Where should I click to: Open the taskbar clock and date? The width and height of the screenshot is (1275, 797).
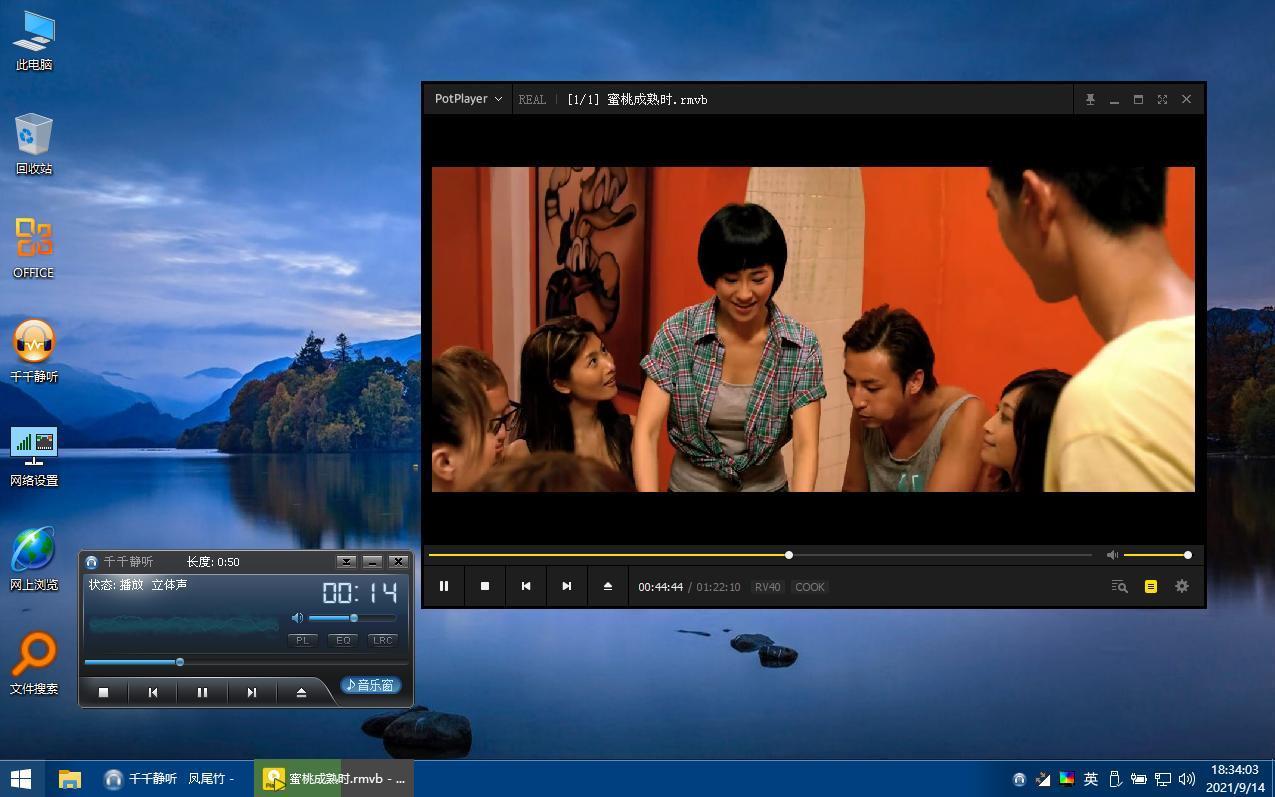point(1234,778)
